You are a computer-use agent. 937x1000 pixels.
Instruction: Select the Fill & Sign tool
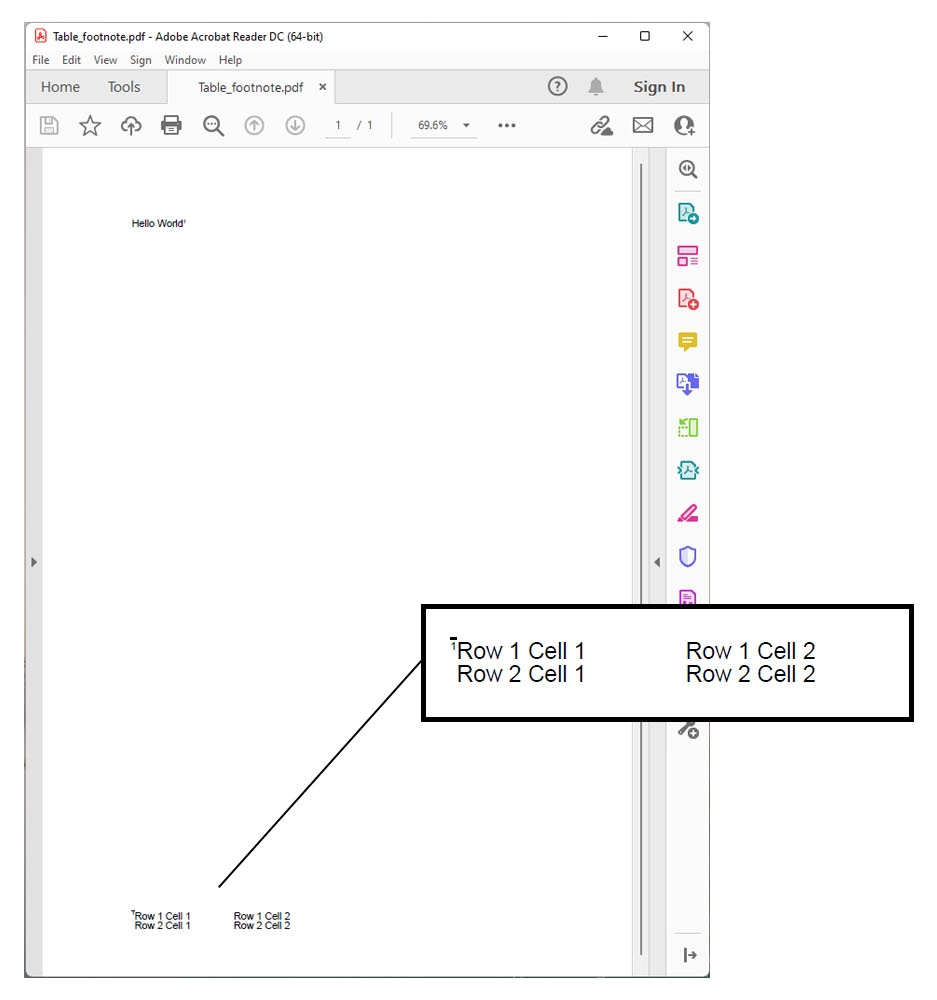click(687, 513)
